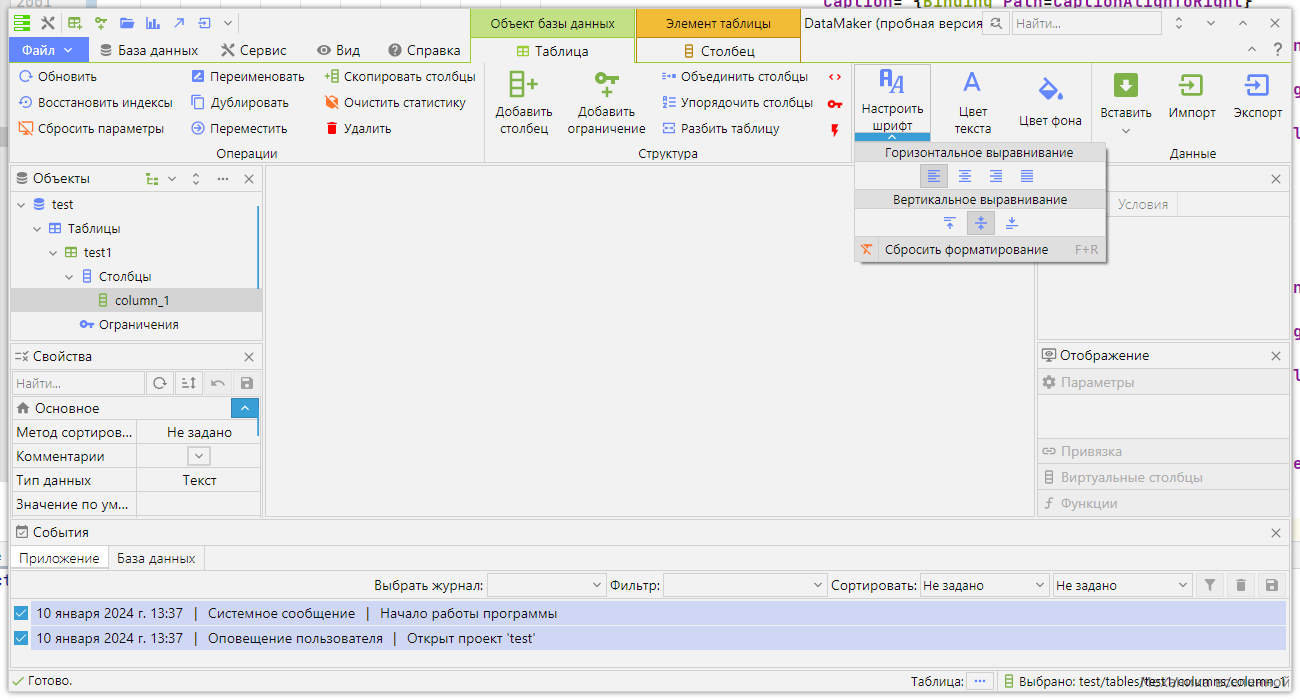
Task: Collapse the Основное properties section
Action: (x=245, y=408)
